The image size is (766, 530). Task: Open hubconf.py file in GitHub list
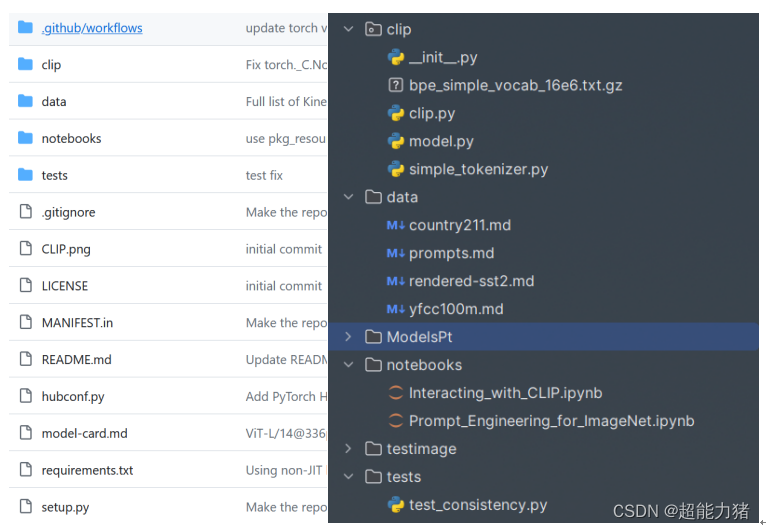73,397
